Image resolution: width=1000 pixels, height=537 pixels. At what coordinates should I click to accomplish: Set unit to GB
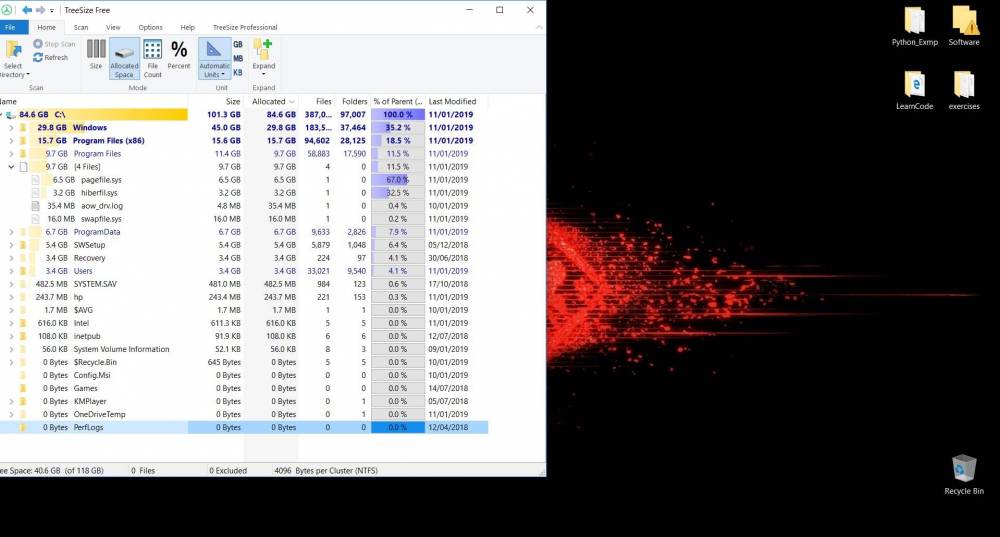point(238,45)
